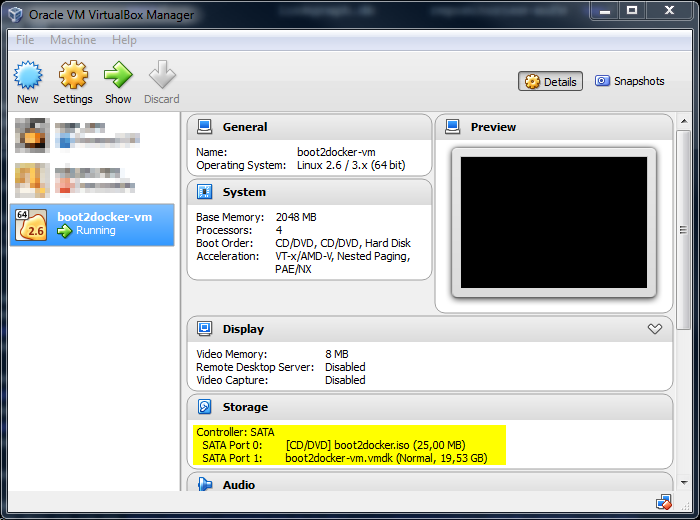Click the Remote Desktop Server 'Disabled' value
Viewport: 700px width, 520px height.
tap(345, 367)
